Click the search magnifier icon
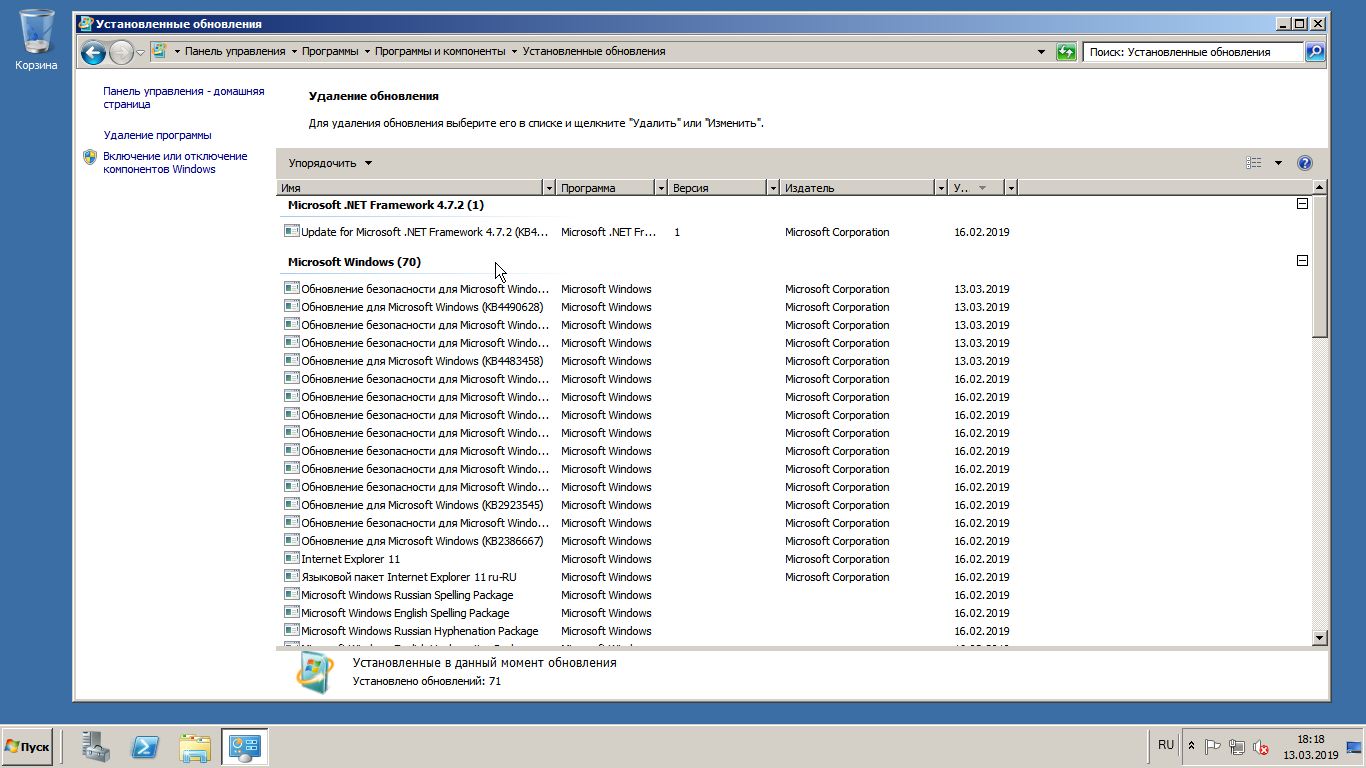This screenshot has height=768, width=1366. click(x=1315, y=52)
